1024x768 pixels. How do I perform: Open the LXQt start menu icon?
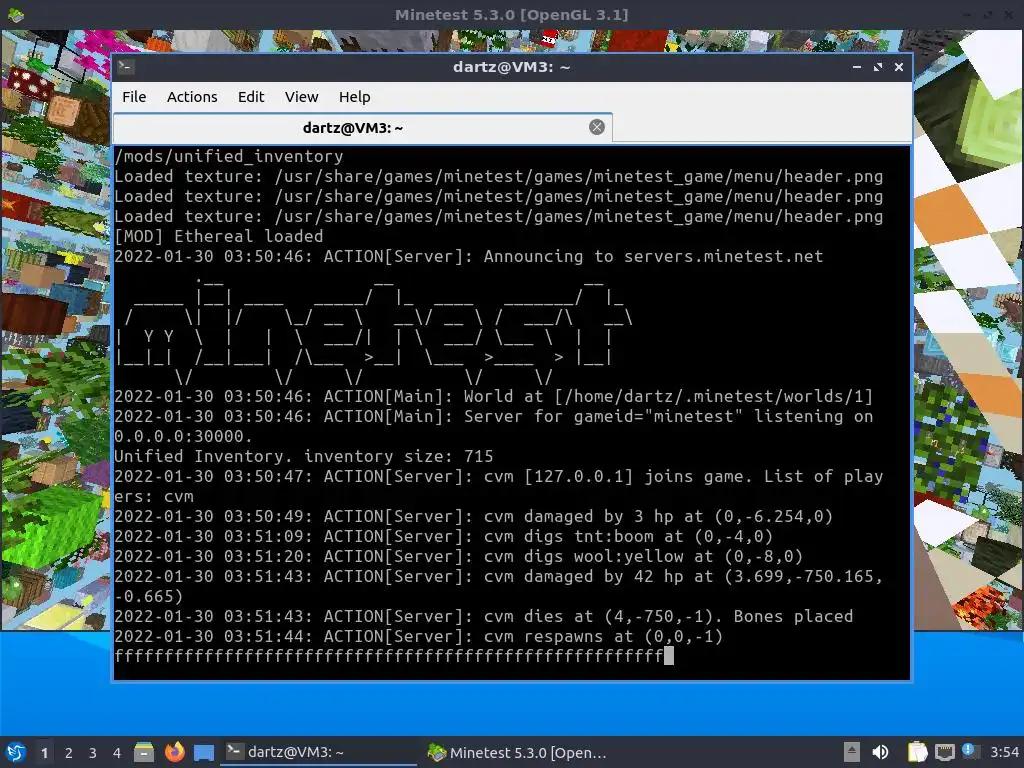tap(16, 752)
